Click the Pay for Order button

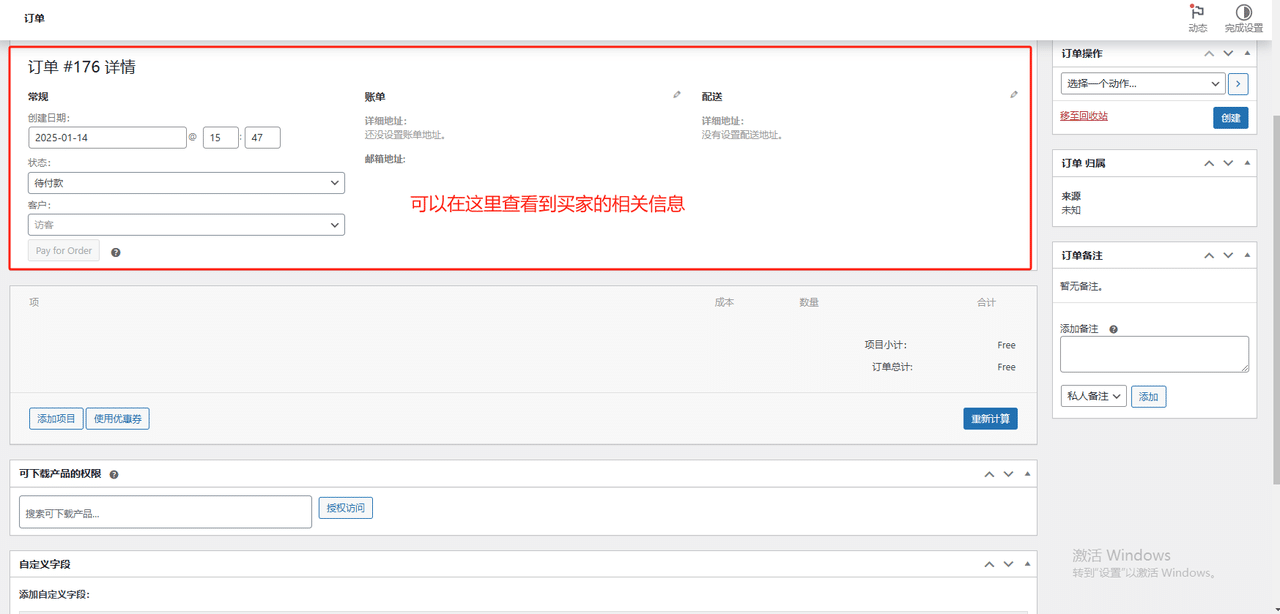coord(64,251)
